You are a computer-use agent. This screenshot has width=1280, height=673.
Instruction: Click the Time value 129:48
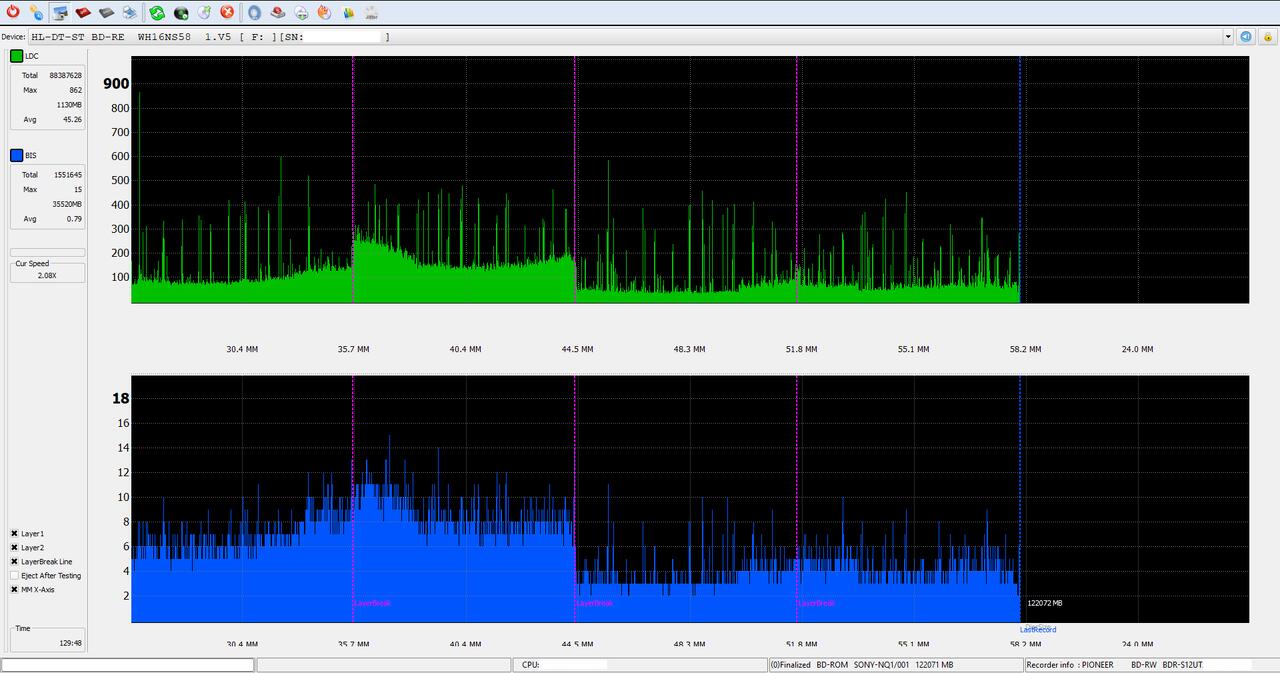click(70, 644)
